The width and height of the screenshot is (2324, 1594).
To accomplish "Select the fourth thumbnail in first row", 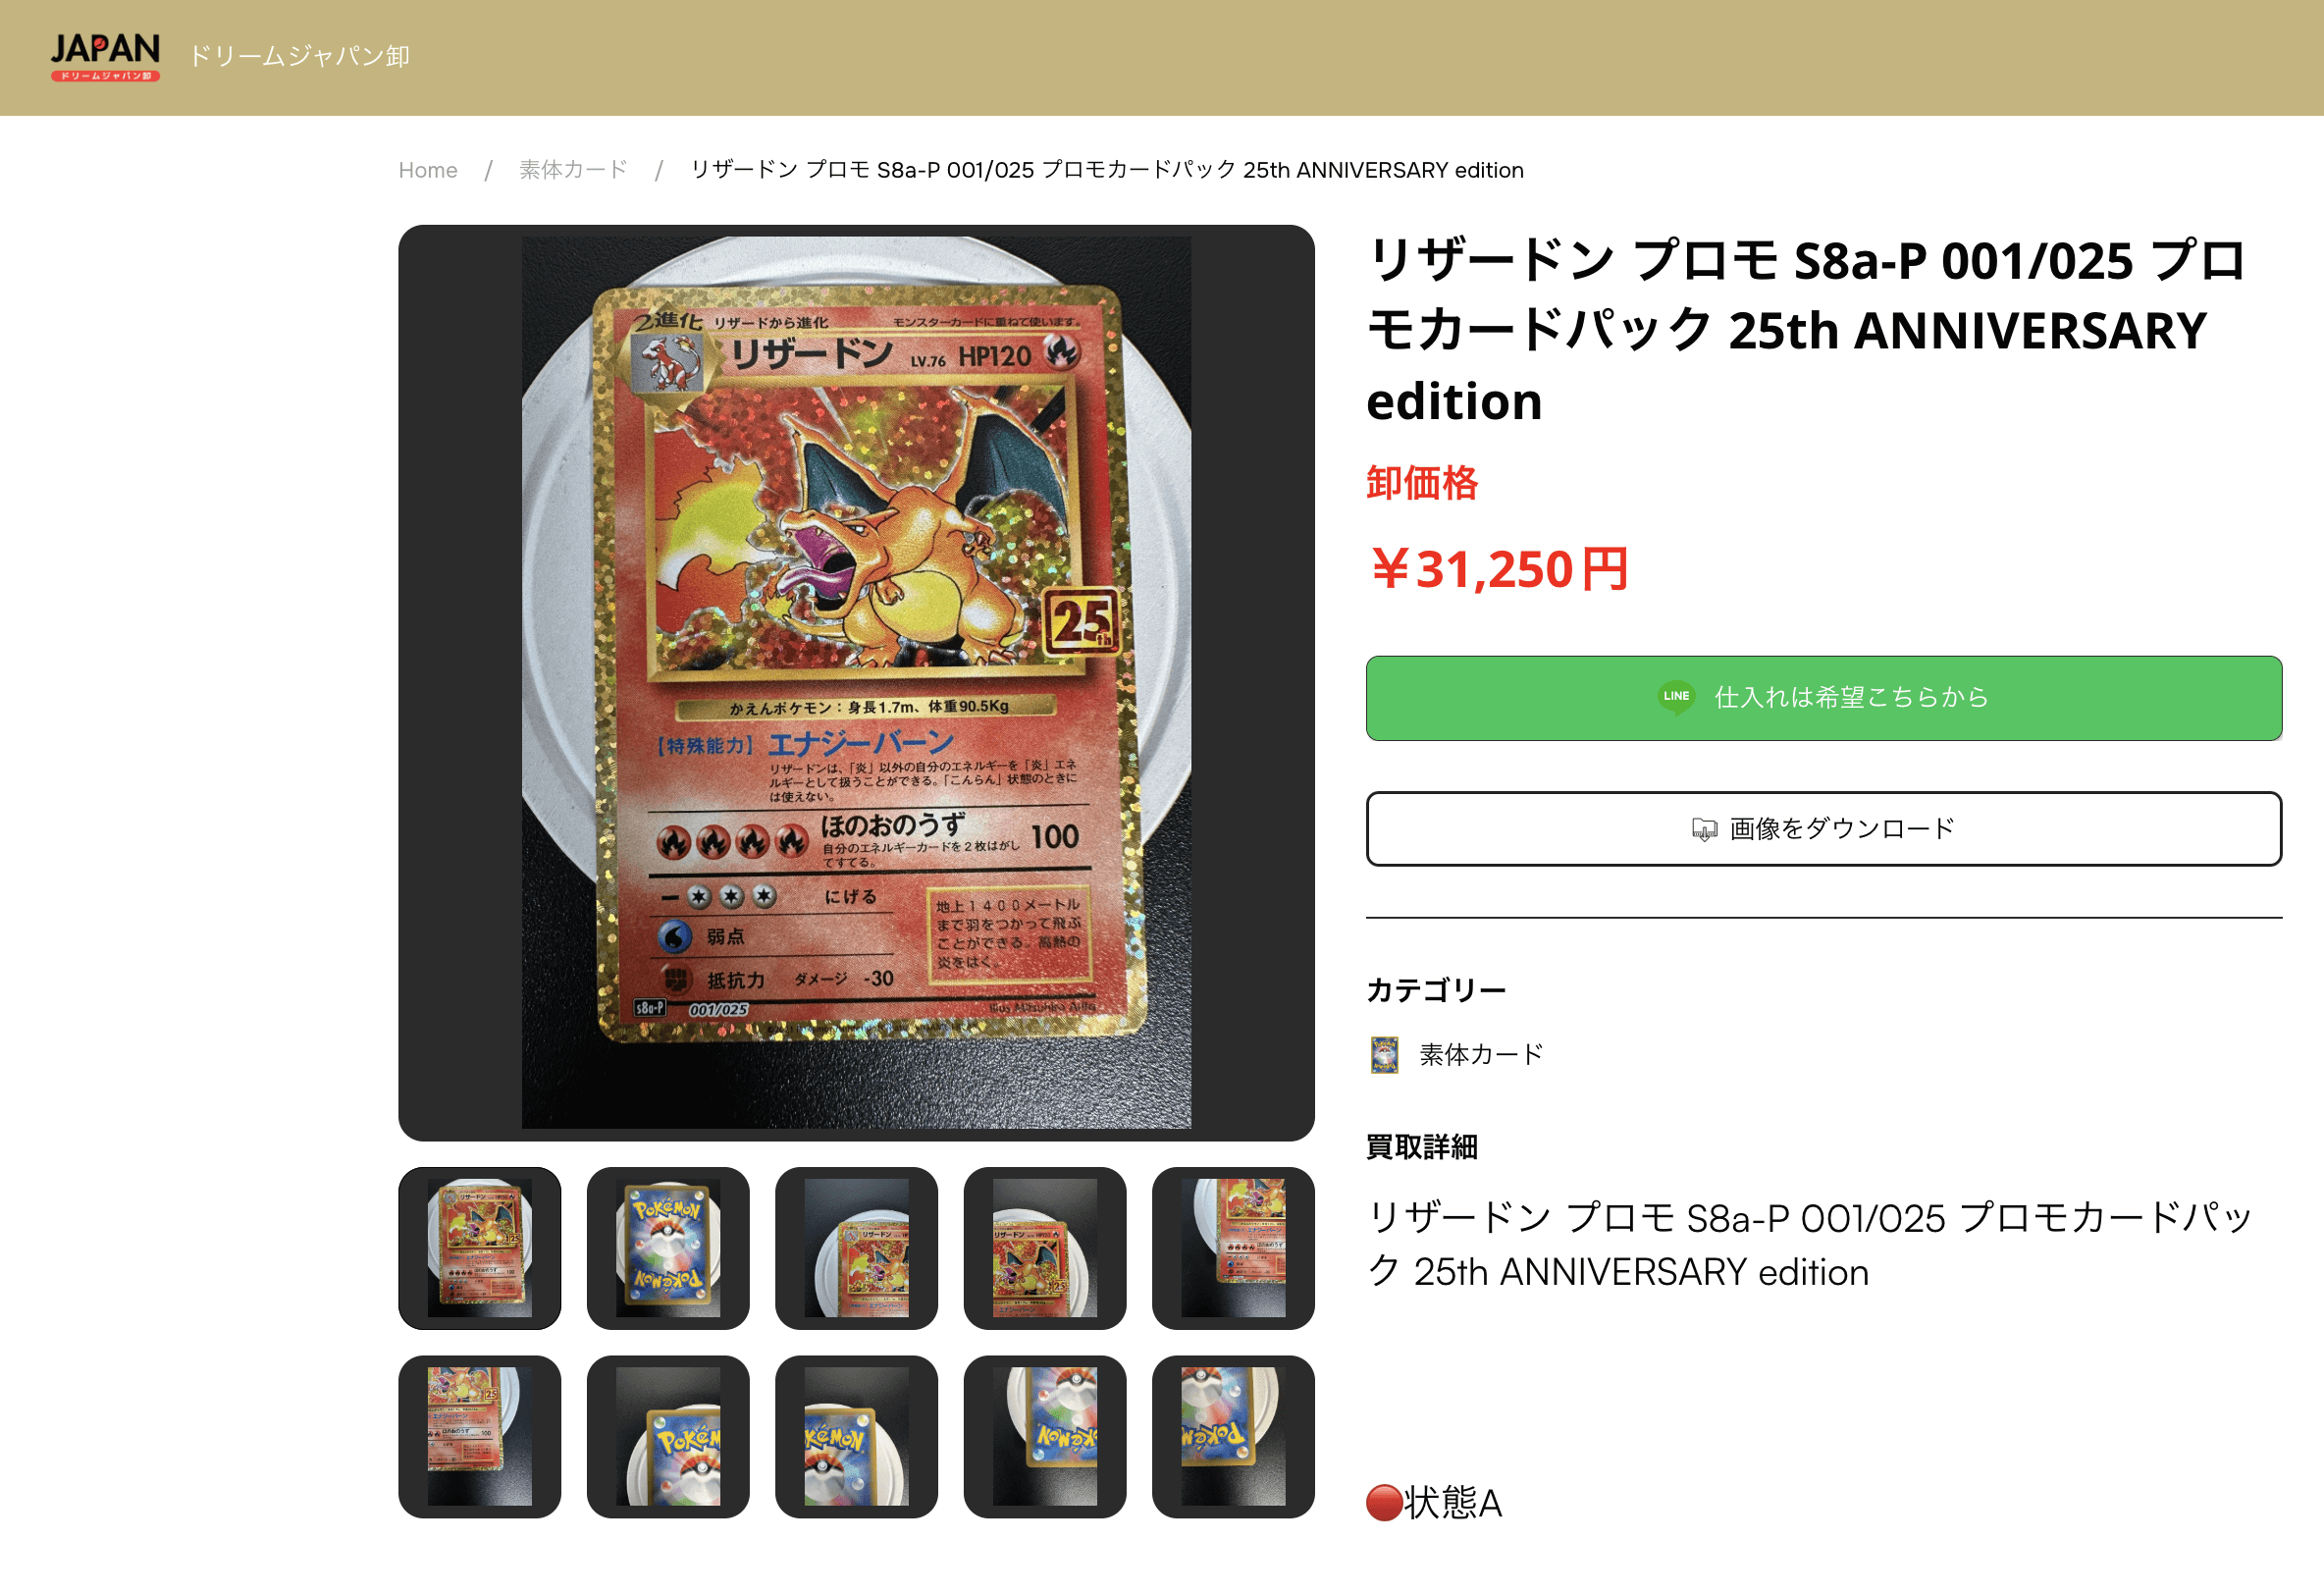I will [1045, 1248].
